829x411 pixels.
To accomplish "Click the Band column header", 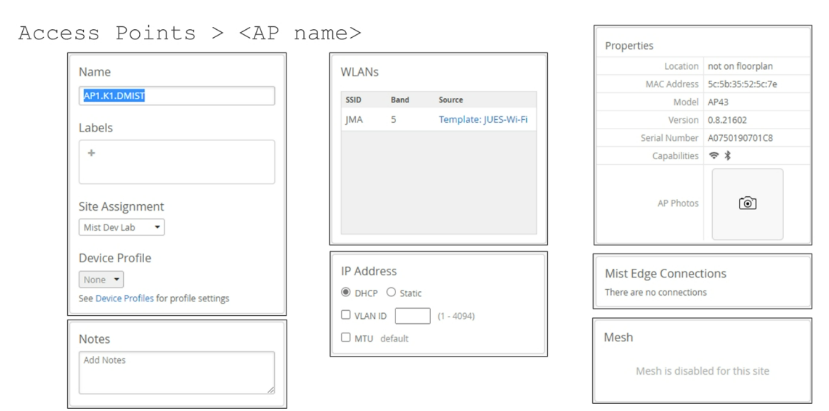I will click(x=400, y=100).
